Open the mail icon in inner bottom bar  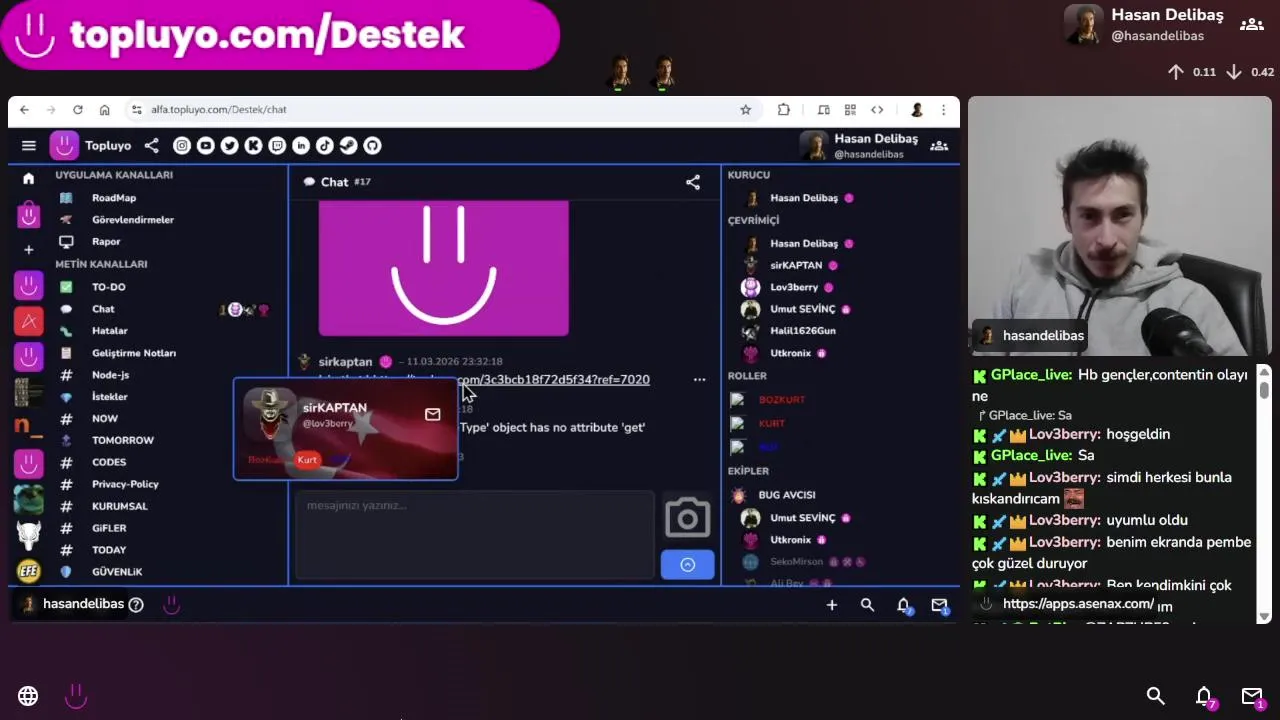pos(939,605)
